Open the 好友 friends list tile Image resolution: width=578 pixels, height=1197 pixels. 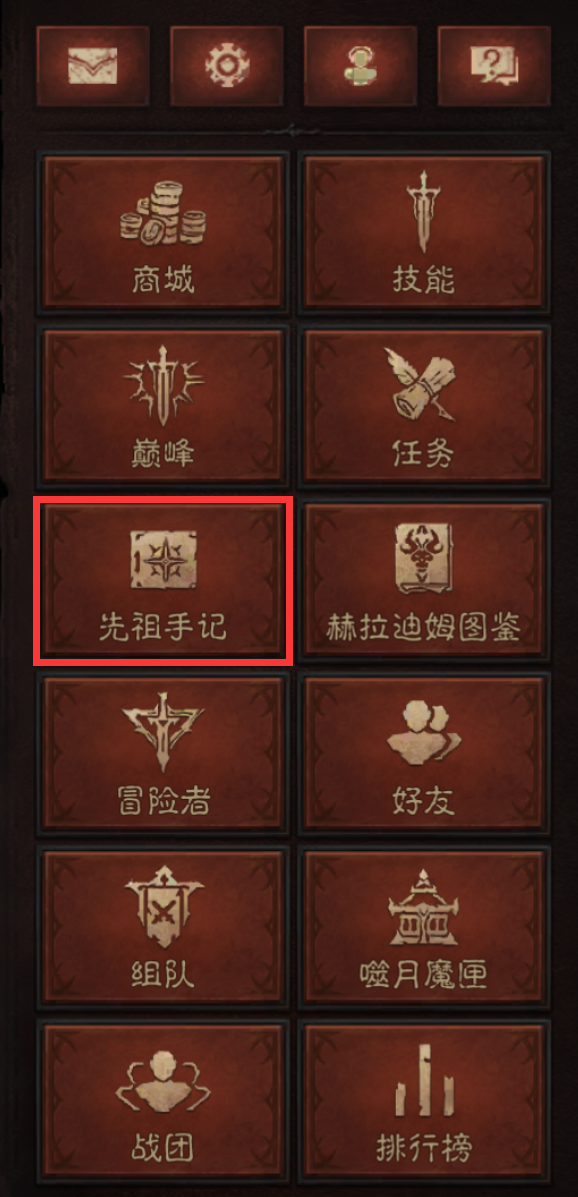pyautogui.click(x=425, y=753)
